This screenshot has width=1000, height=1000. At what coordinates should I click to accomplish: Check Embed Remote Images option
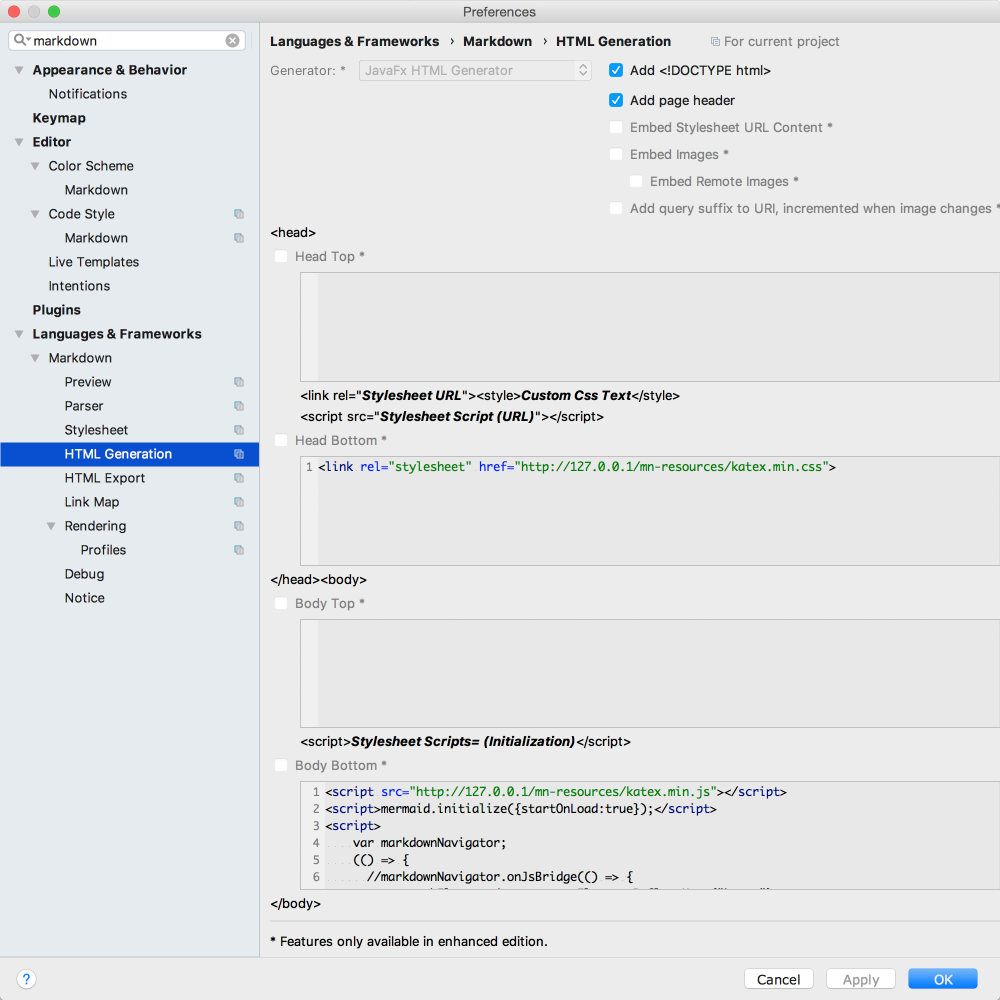[x=636, y=181]
